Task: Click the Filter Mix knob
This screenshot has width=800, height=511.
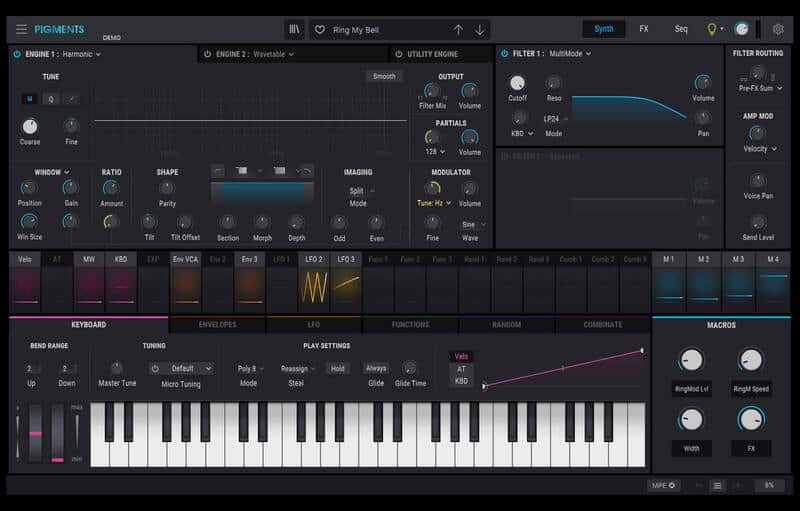Action: (432, 91)
